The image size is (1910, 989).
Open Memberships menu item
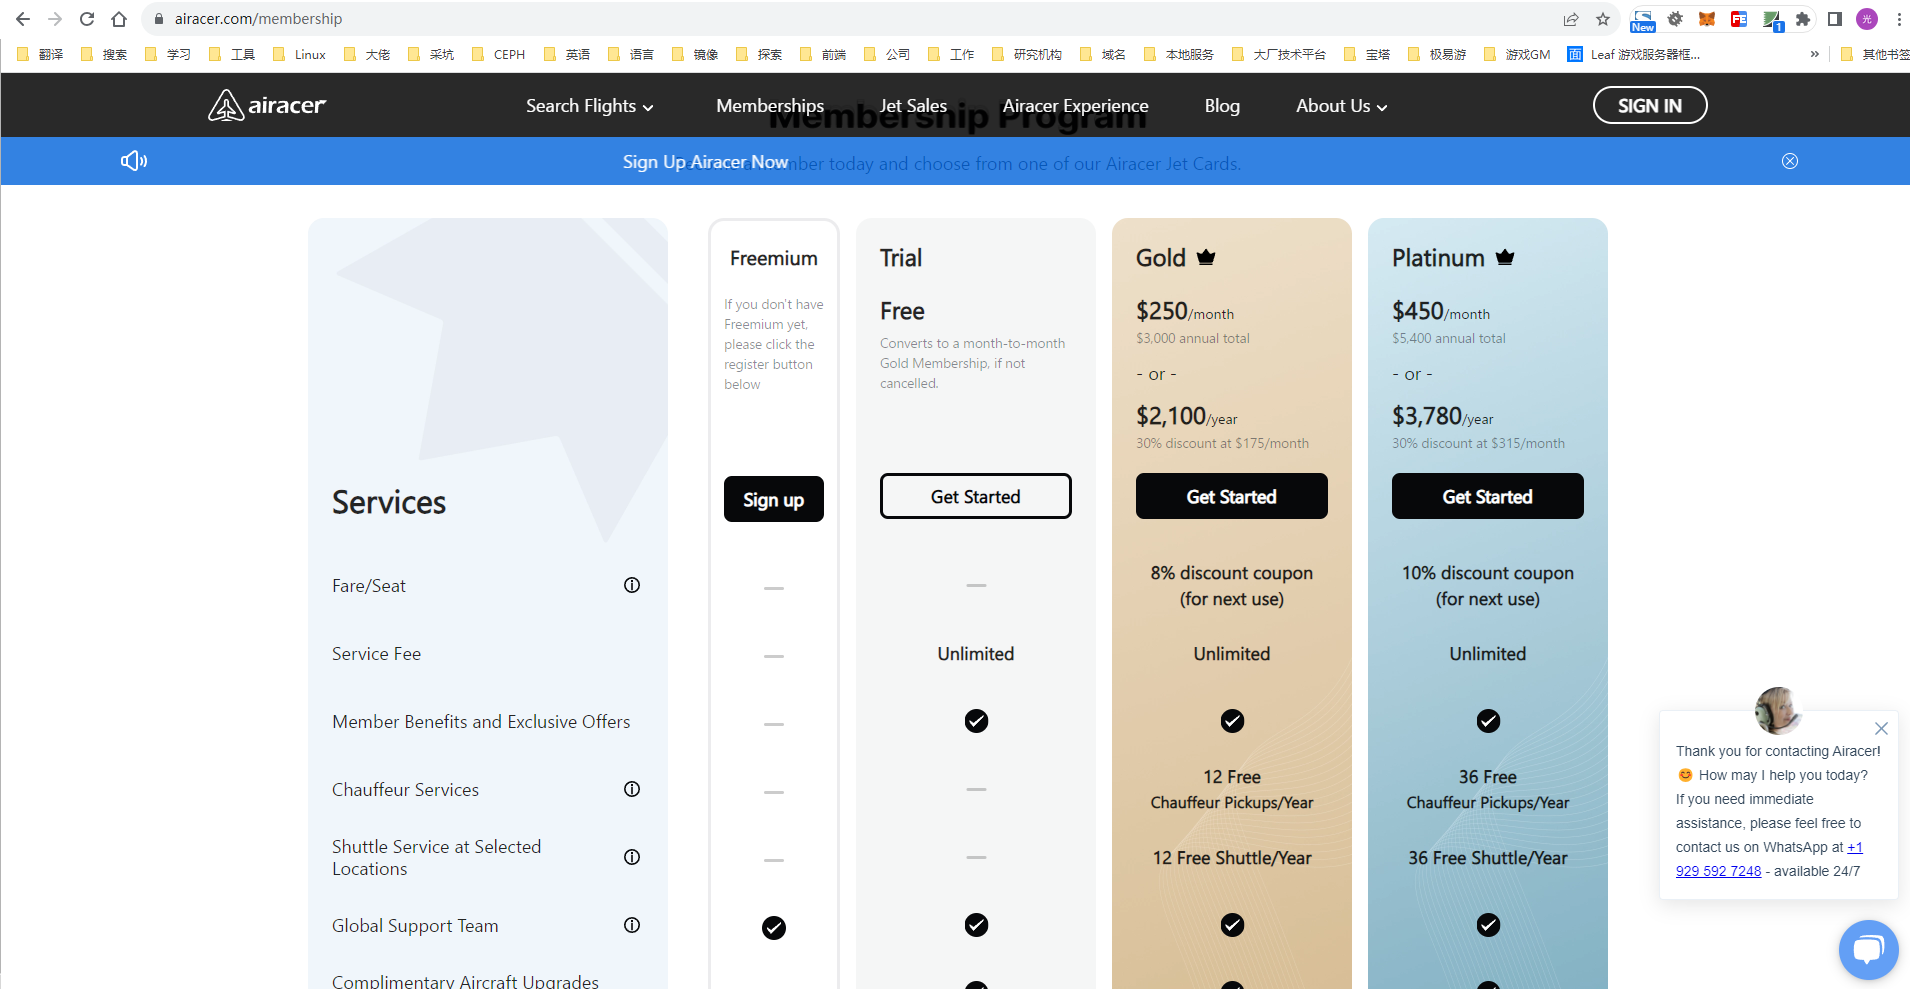tap(770, 106)
